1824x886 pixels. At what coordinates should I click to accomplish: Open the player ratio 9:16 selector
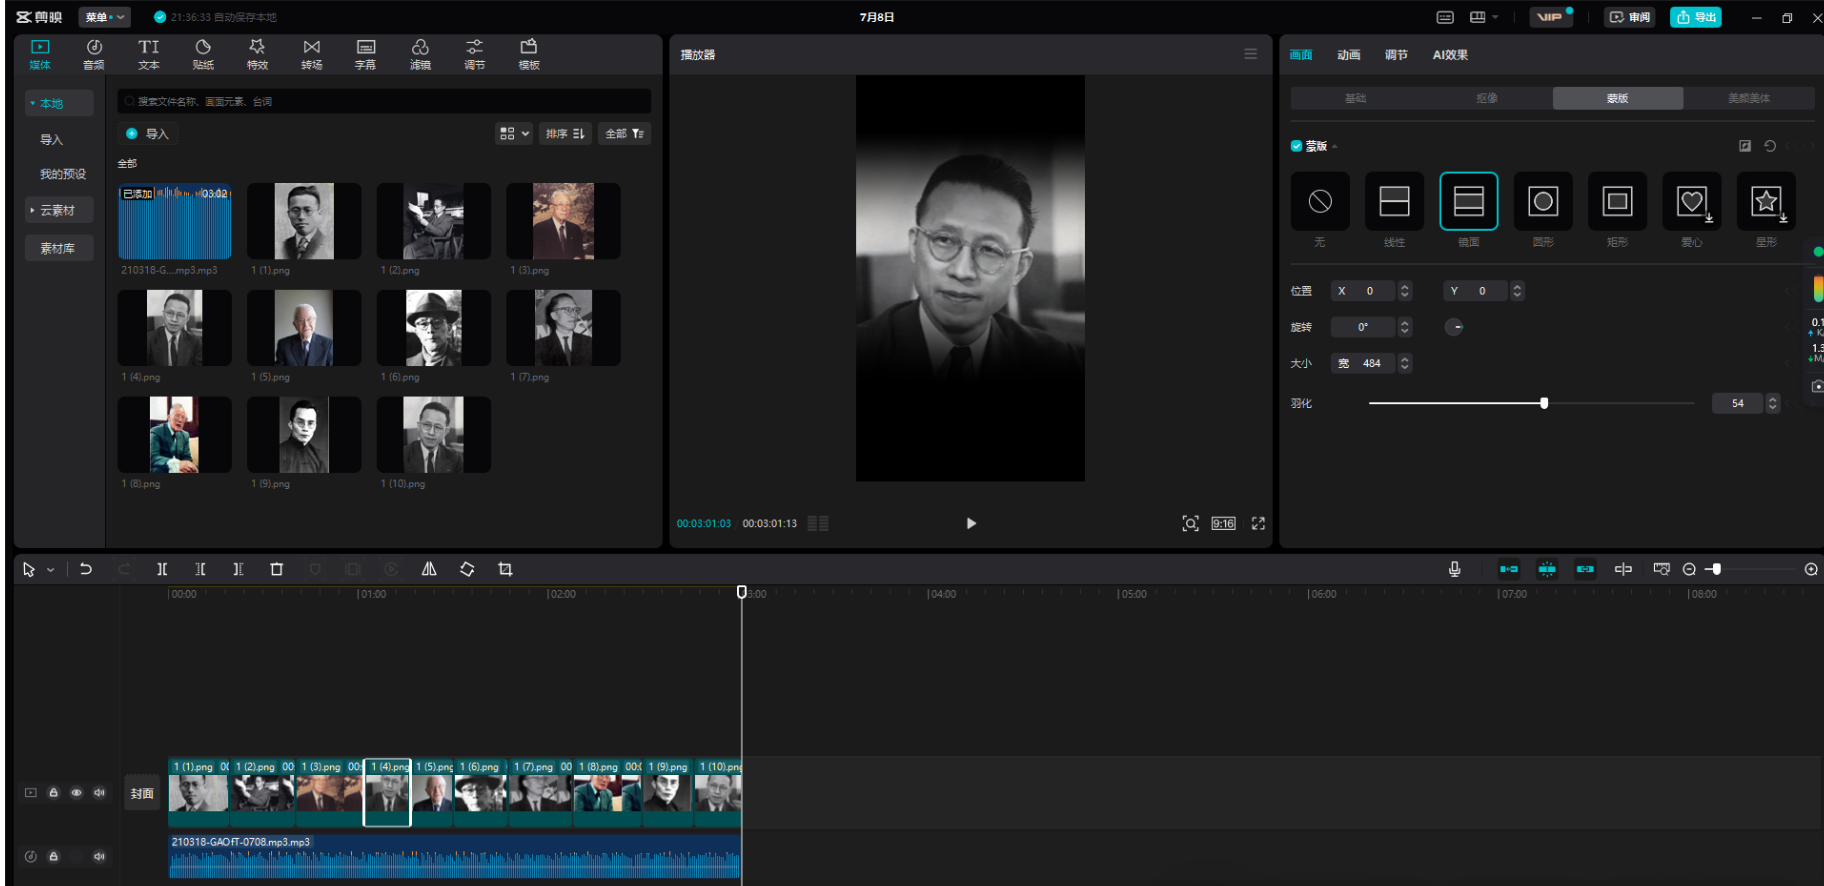tap(1223, 523)
